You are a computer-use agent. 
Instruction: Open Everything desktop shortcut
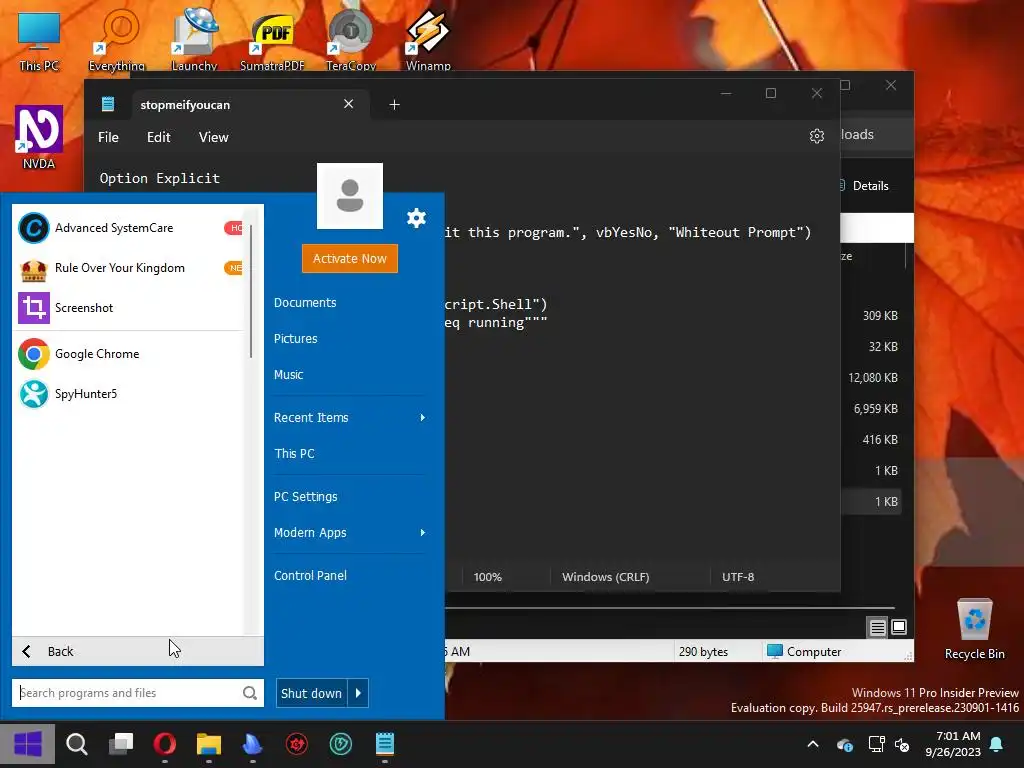[x=117, y=41]
